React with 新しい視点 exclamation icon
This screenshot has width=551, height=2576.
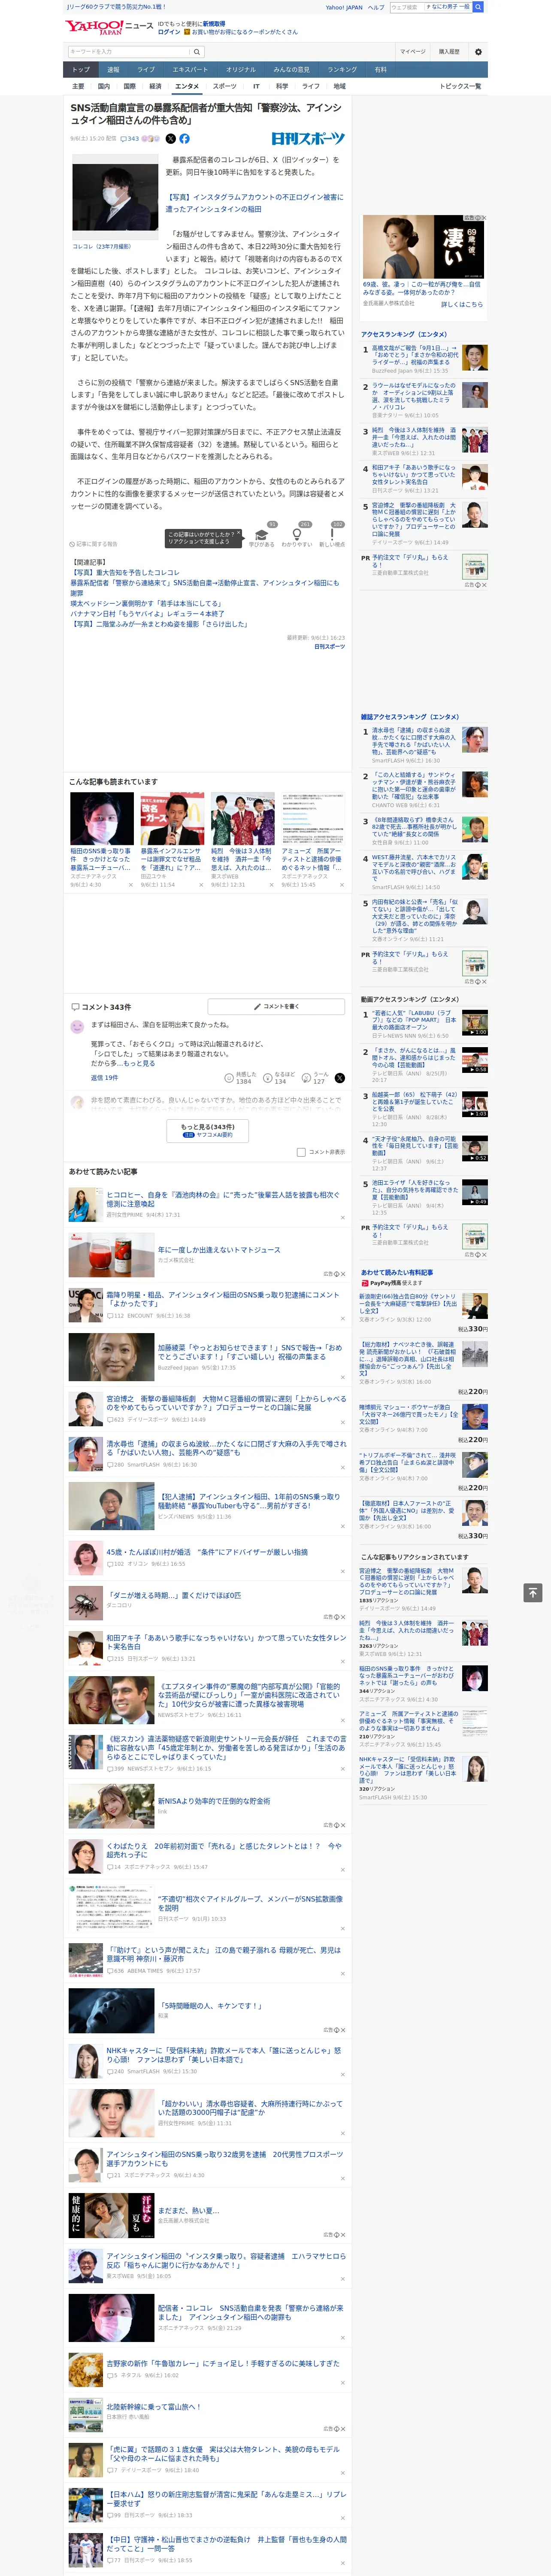pyautogui.click(x=332, y=535)
